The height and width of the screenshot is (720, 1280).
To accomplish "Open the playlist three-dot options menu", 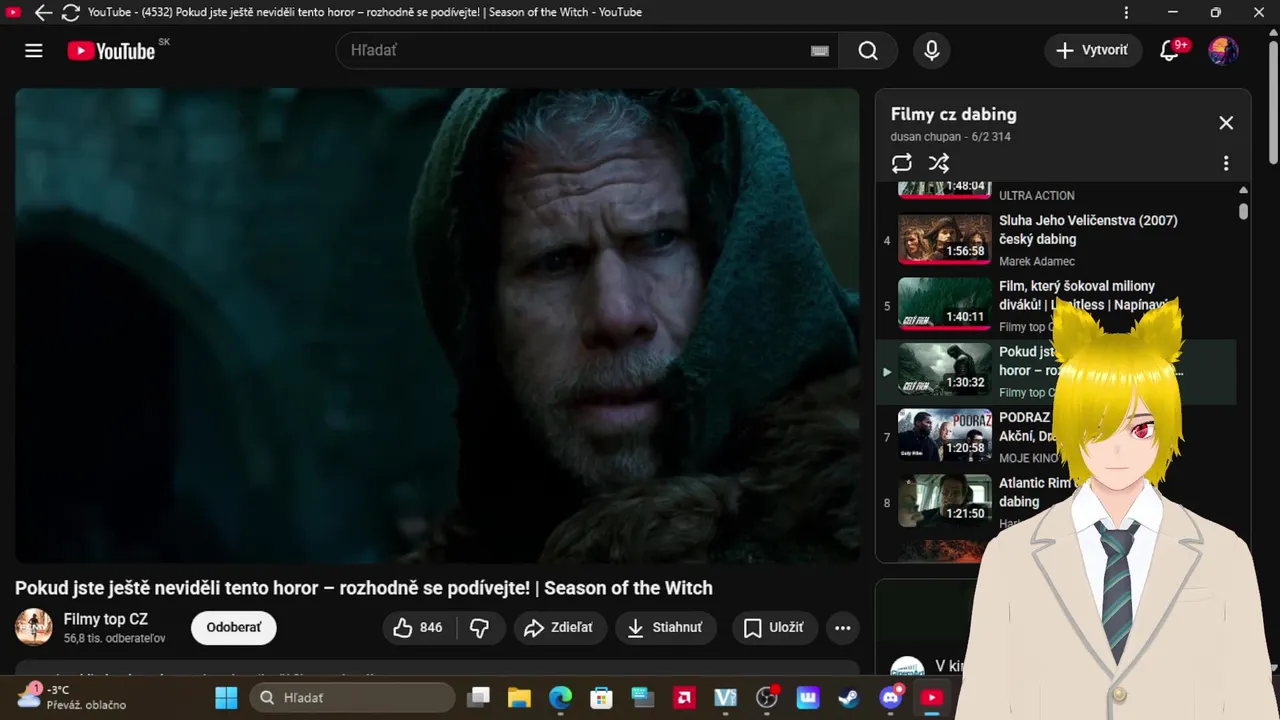I will [x=1226, y=163].
